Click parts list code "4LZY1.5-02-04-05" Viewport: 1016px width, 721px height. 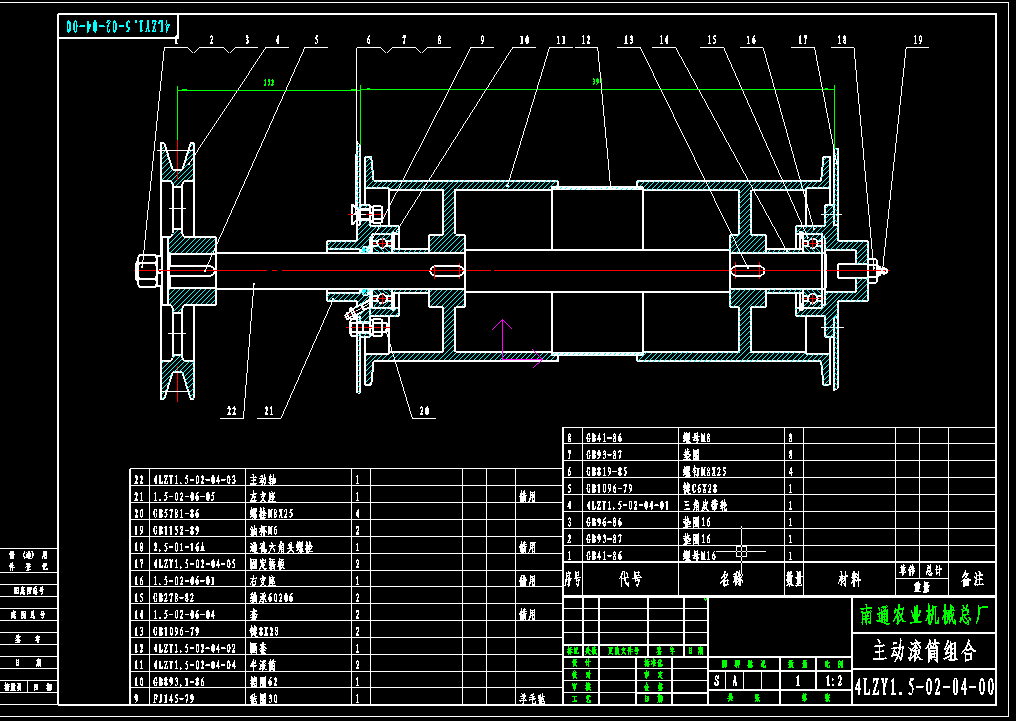pos(194,564)
